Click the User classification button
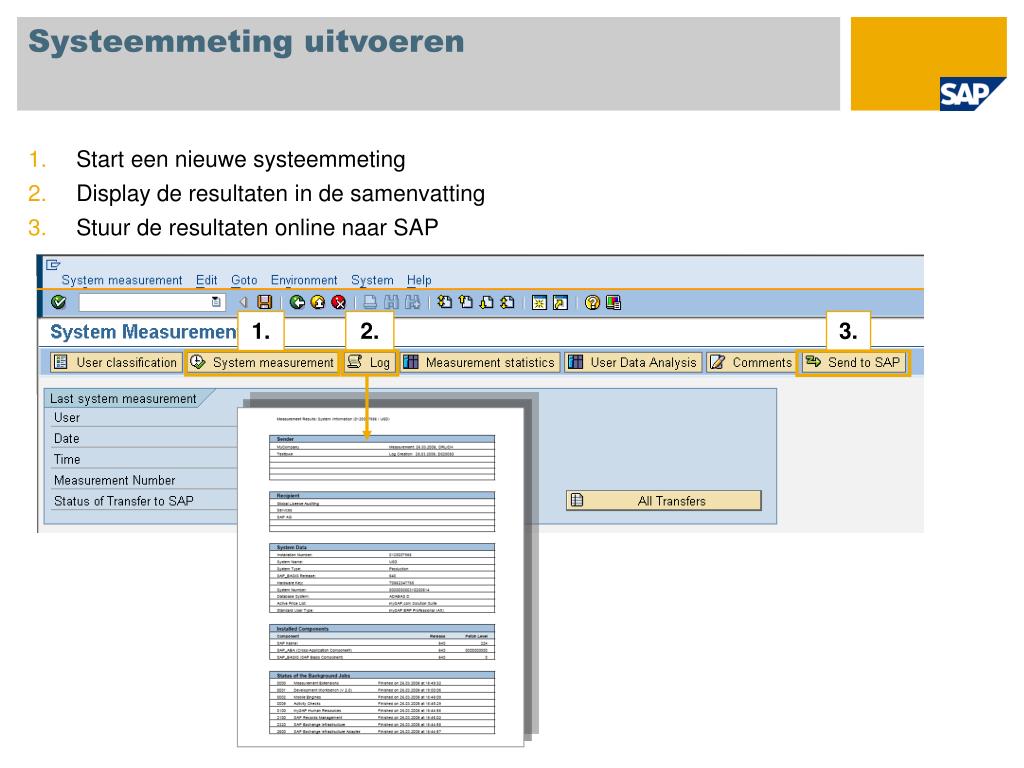The height and width of the screenshot is (768, 1024). tap(116, 362)
